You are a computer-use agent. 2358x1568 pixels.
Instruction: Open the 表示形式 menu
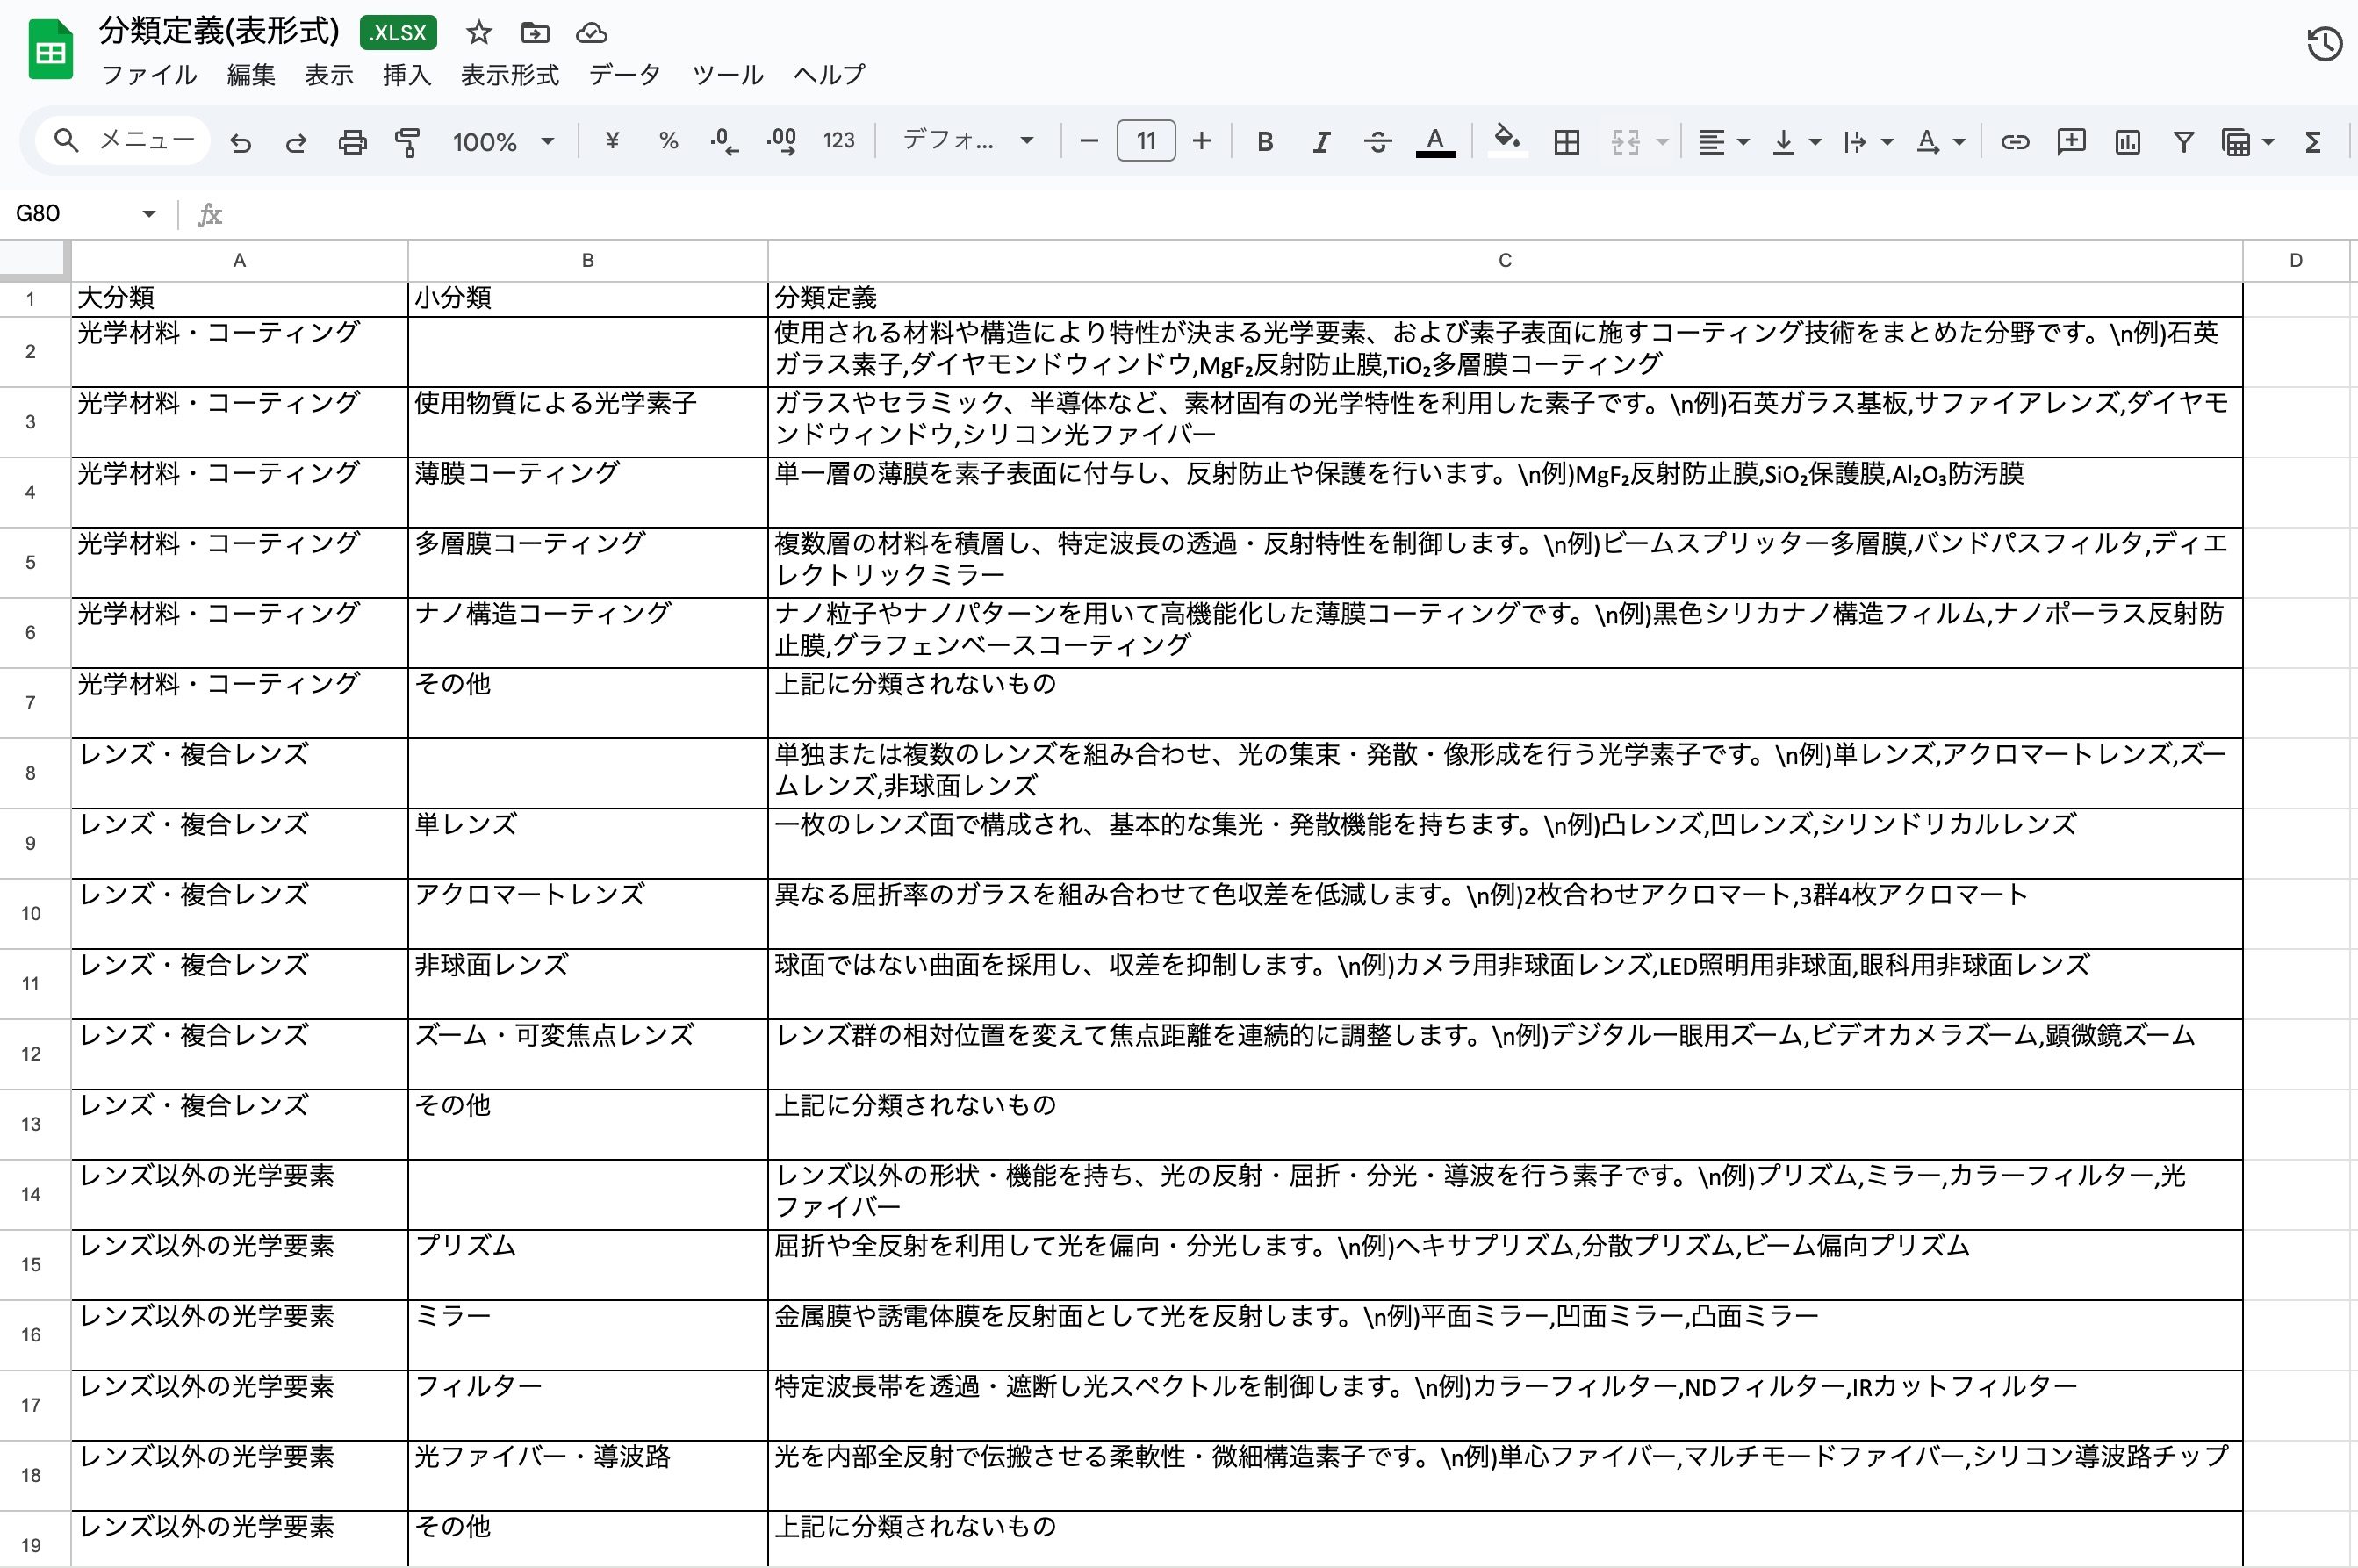click(x=509, y=75)
